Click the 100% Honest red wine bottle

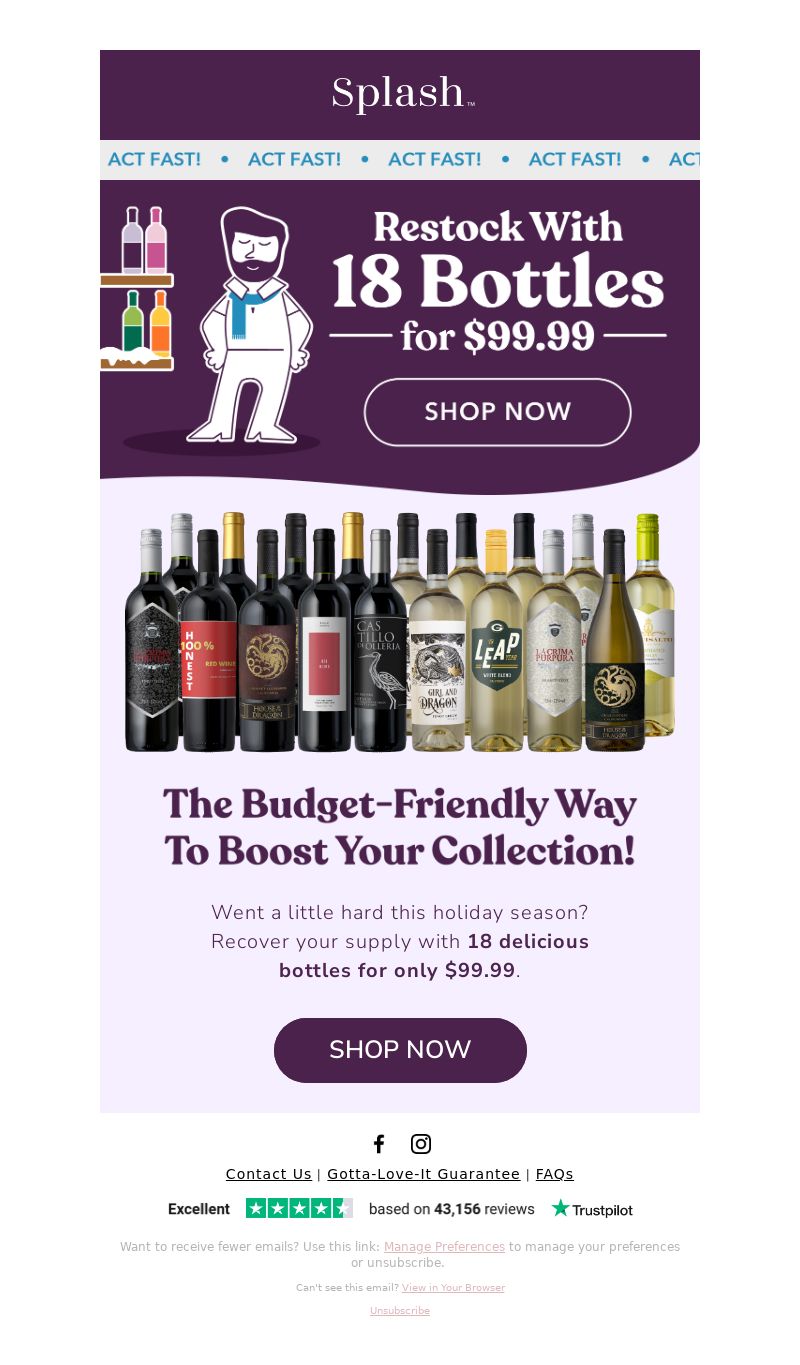click(x=209, y=640)
